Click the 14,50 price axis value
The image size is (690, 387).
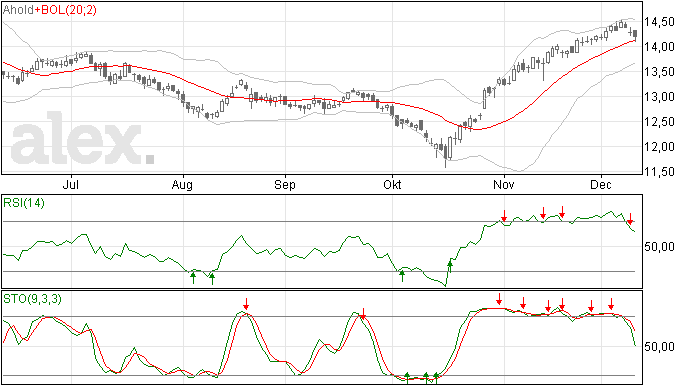click(x=659, y=22)
